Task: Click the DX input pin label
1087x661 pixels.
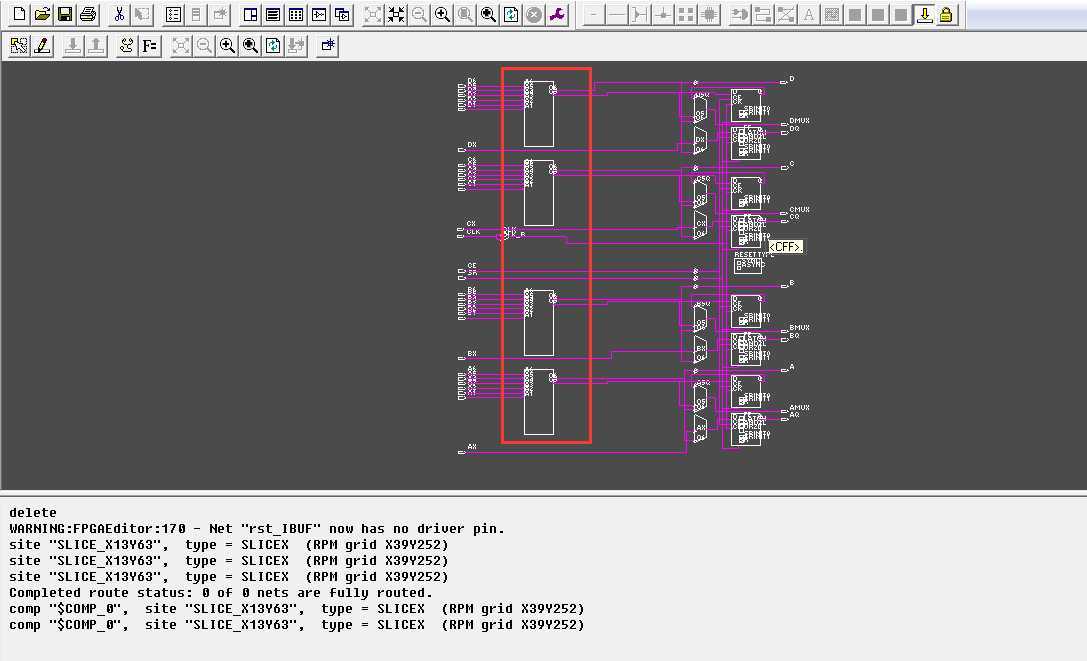Action: click(471, 145)
